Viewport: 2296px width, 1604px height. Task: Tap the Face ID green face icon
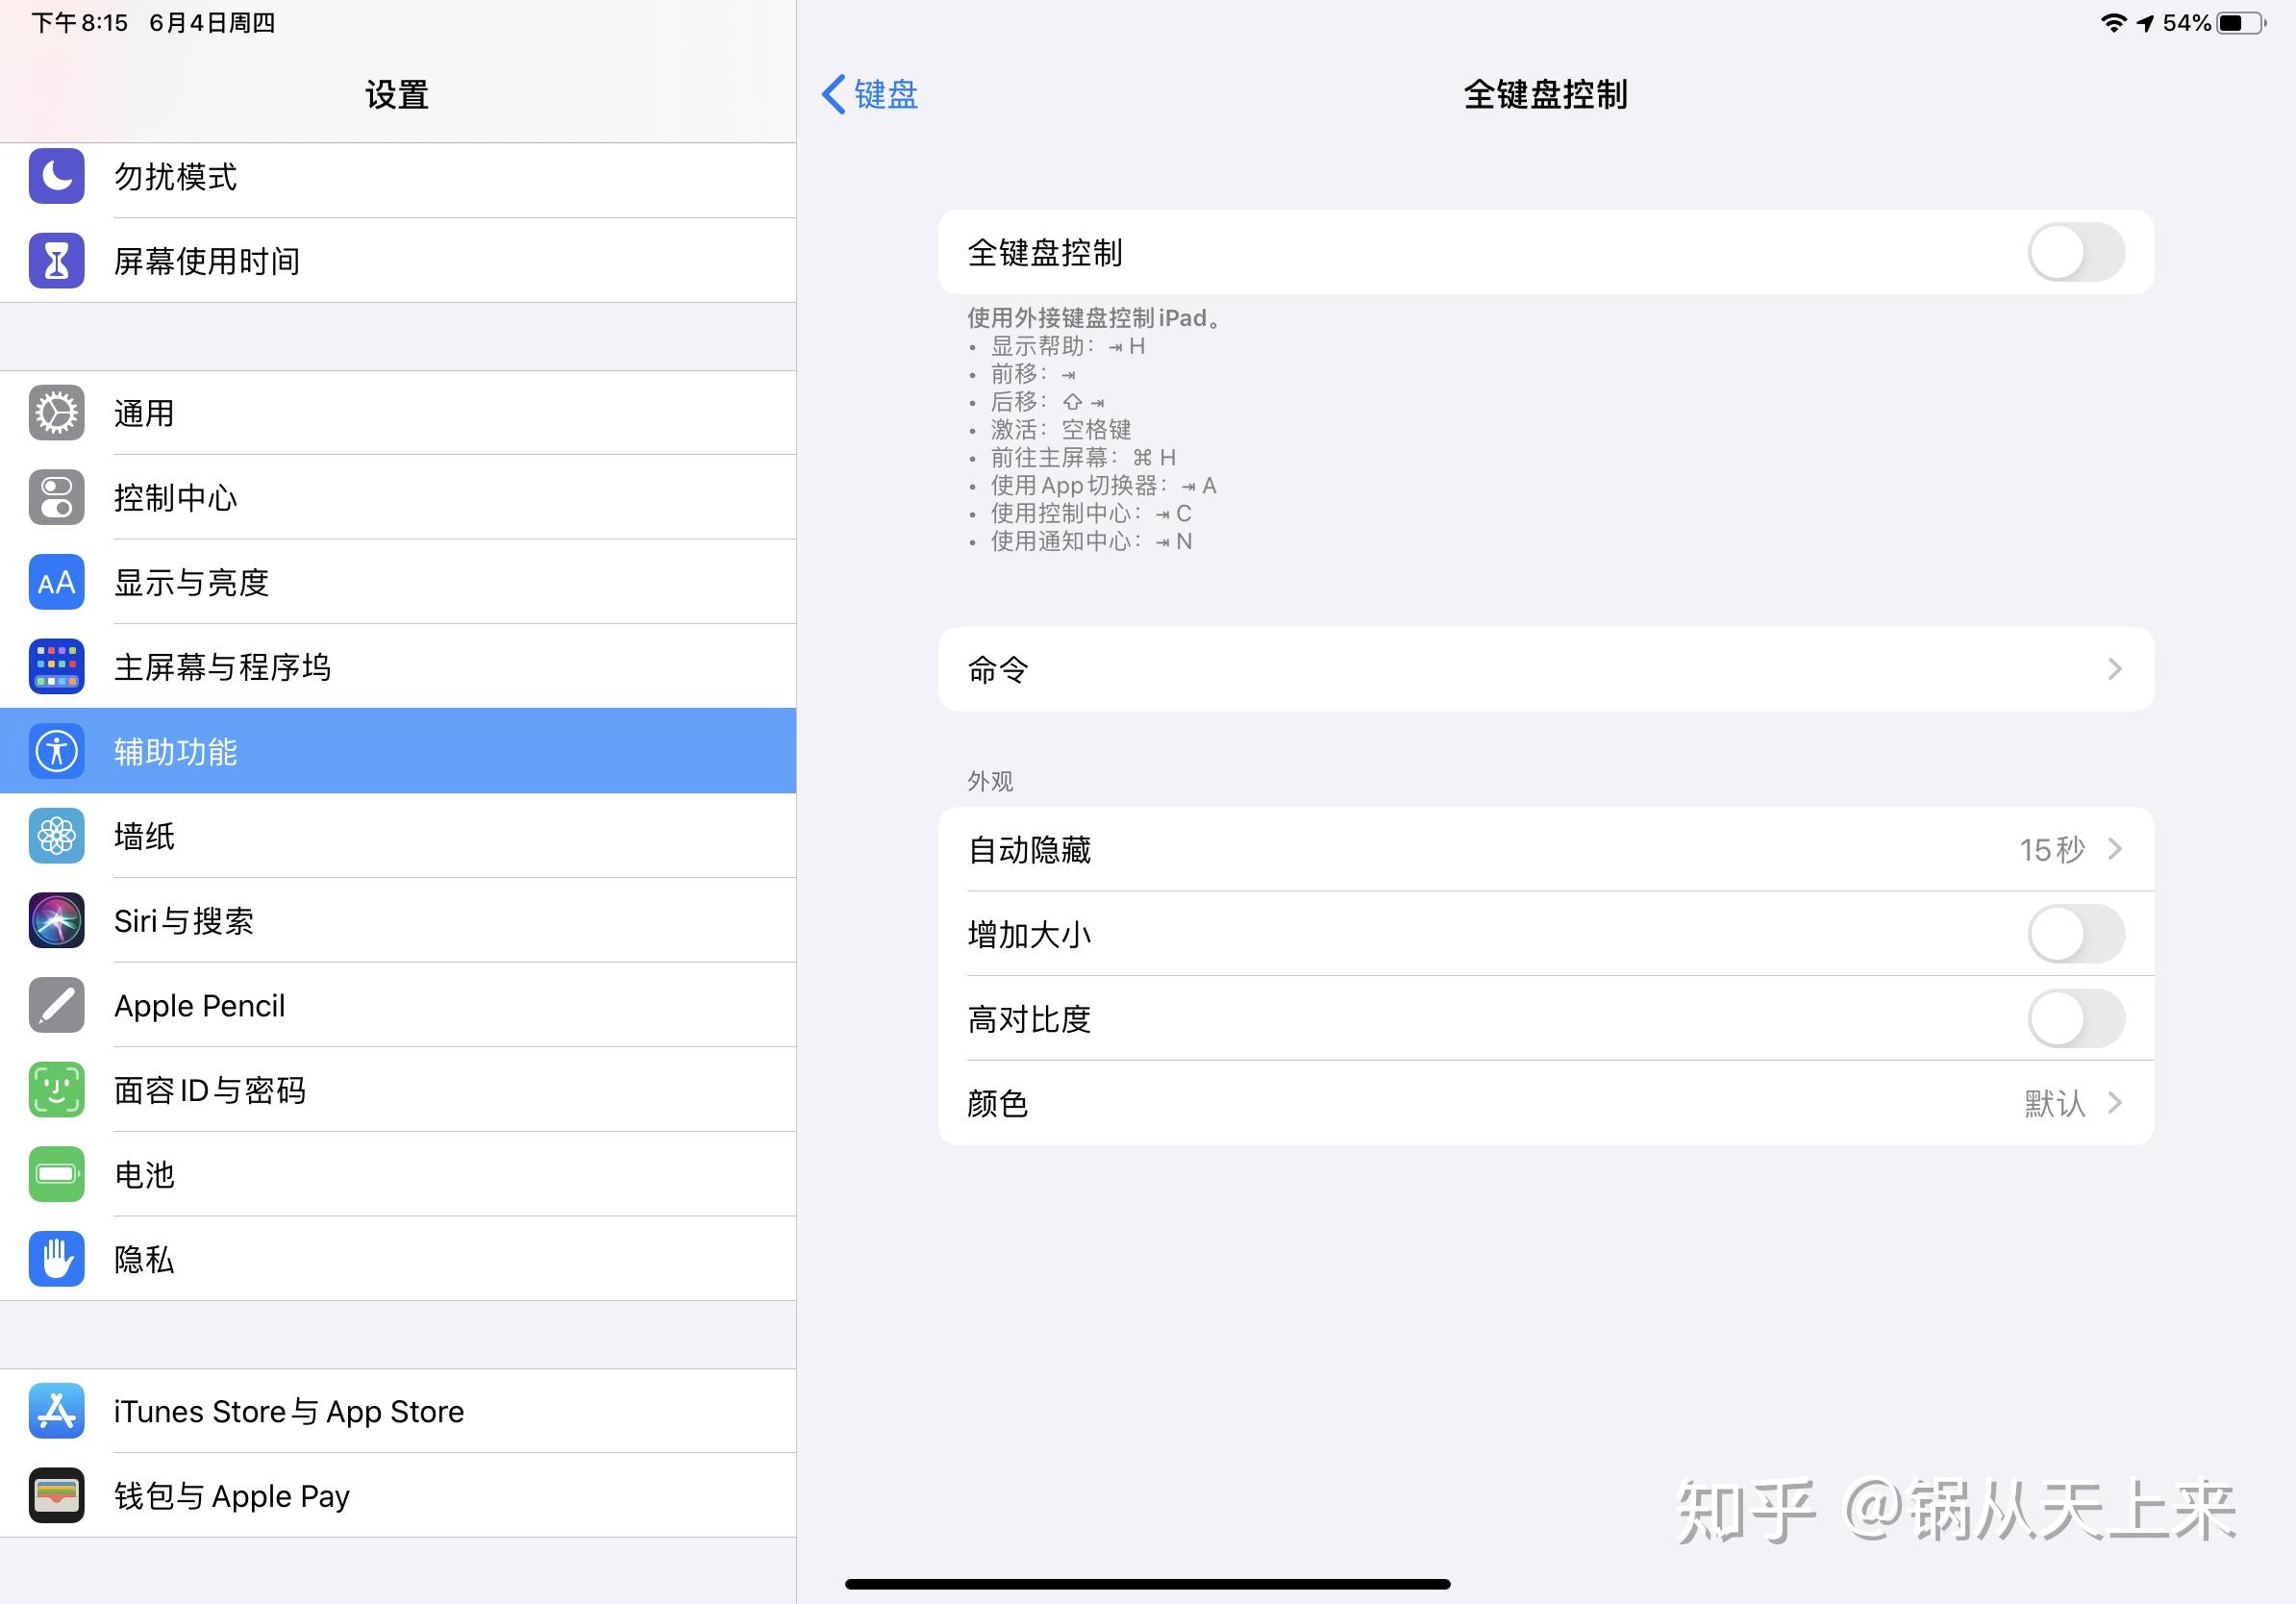pyautogui.click(x=57, y=1089)
